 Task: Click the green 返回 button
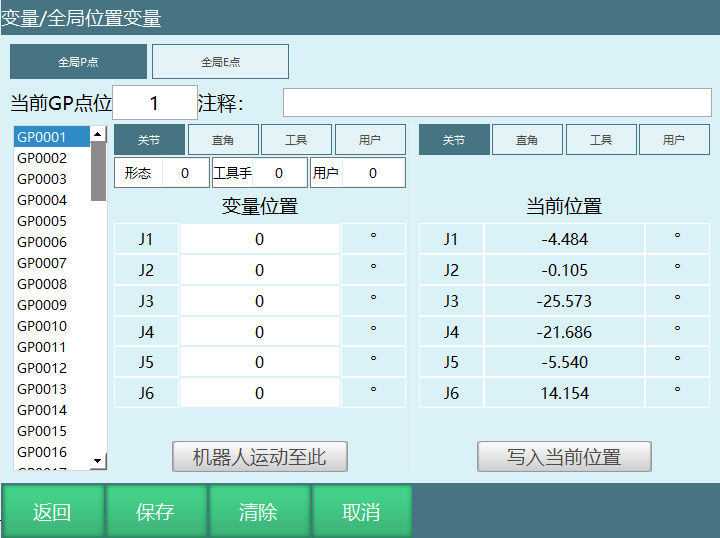(x=52, y=512)
